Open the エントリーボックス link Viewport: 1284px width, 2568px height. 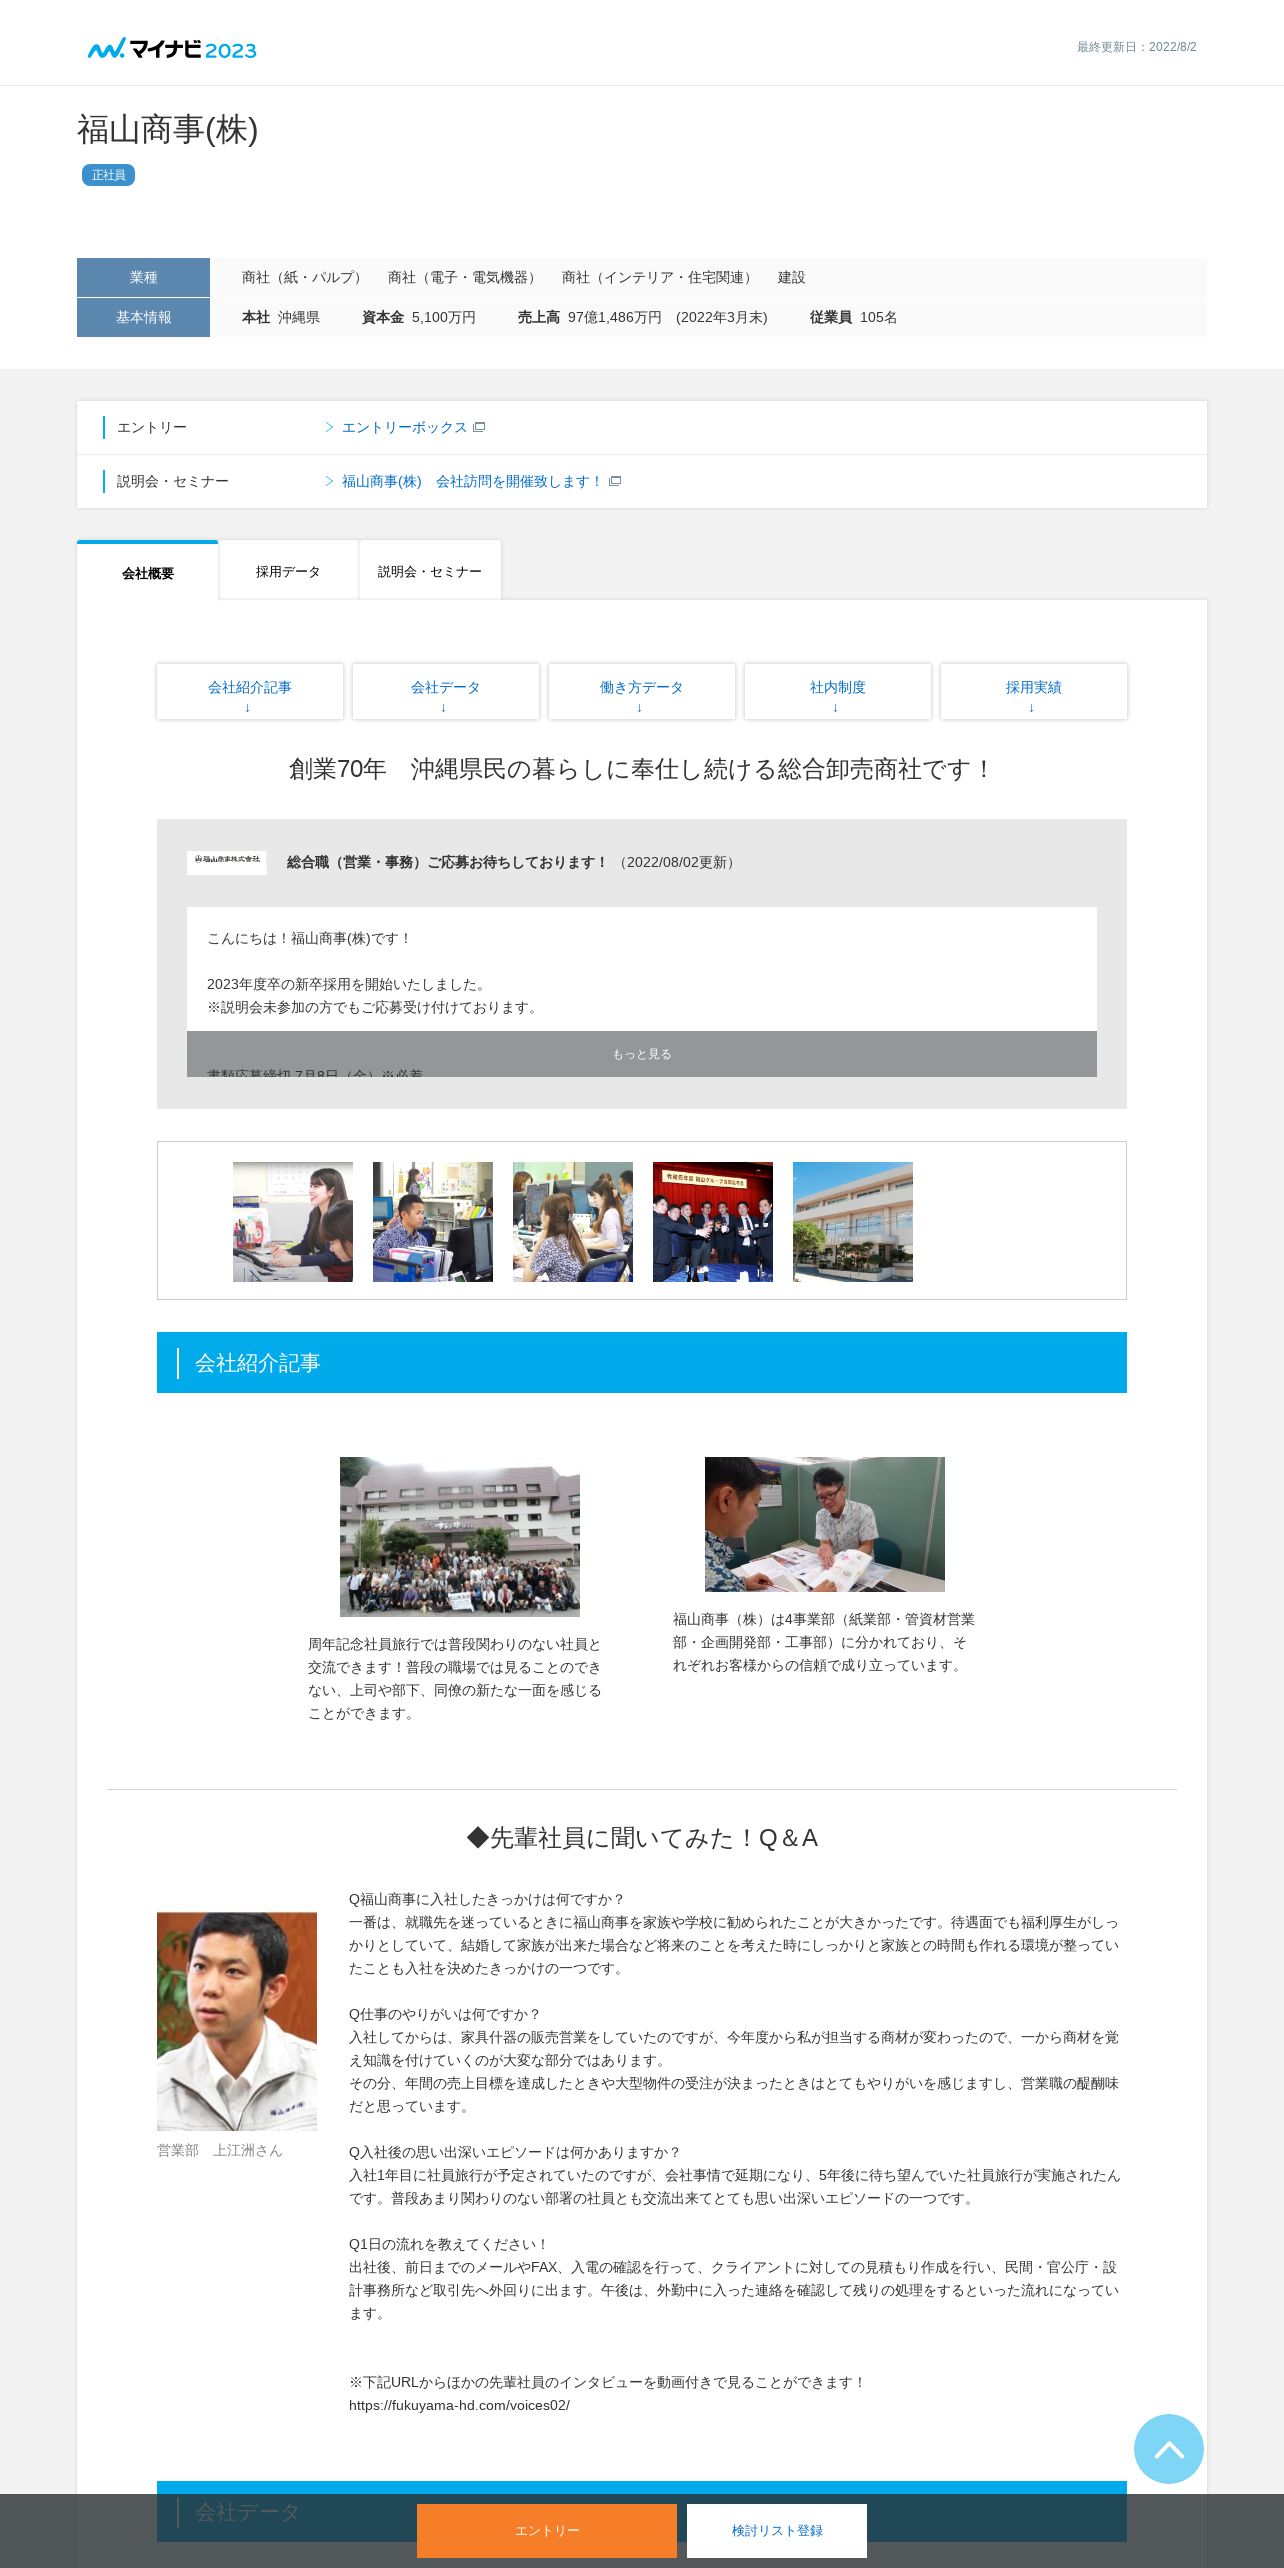(404, 427)
